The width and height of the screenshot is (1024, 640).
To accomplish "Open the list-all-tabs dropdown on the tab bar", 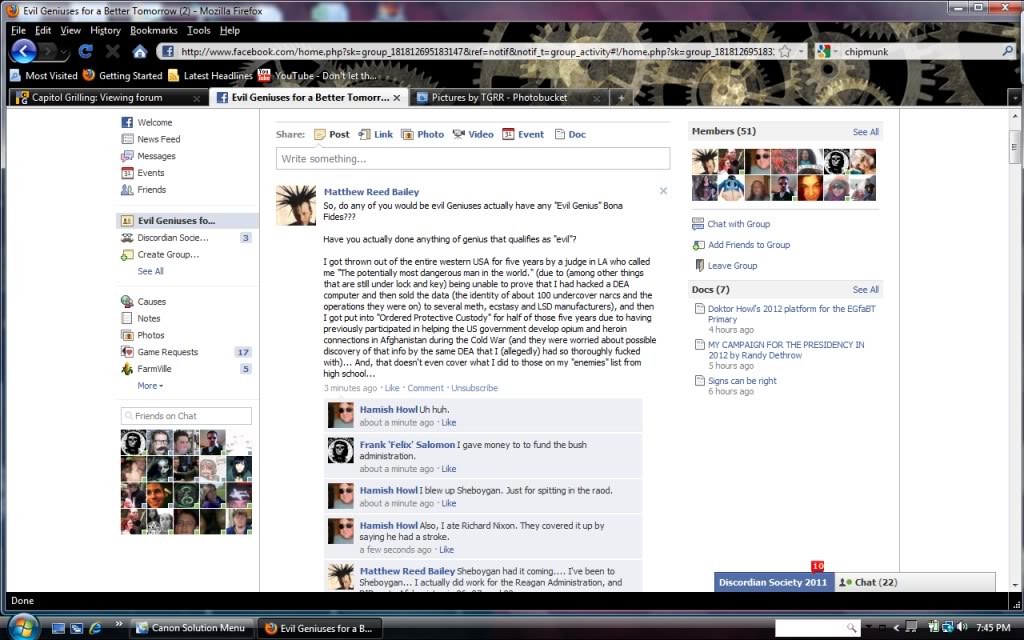I will (x=1015, y=98).
